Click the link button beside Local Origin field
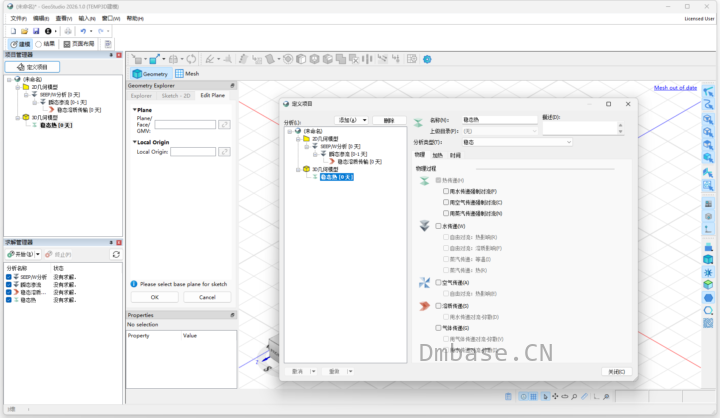This screenshot has width=720, height=418. pos(224,152)
